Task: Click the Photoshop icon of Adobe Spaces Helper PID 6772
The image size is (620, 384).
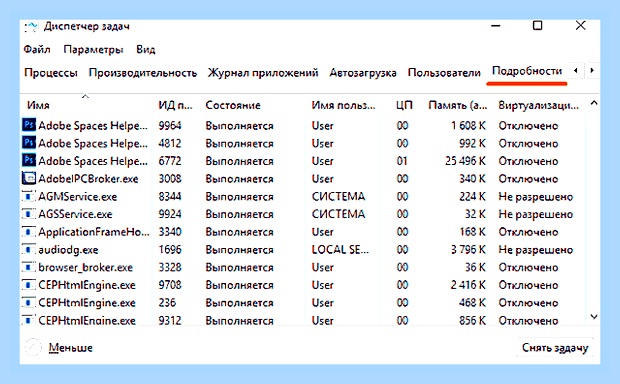Action: 29,160
